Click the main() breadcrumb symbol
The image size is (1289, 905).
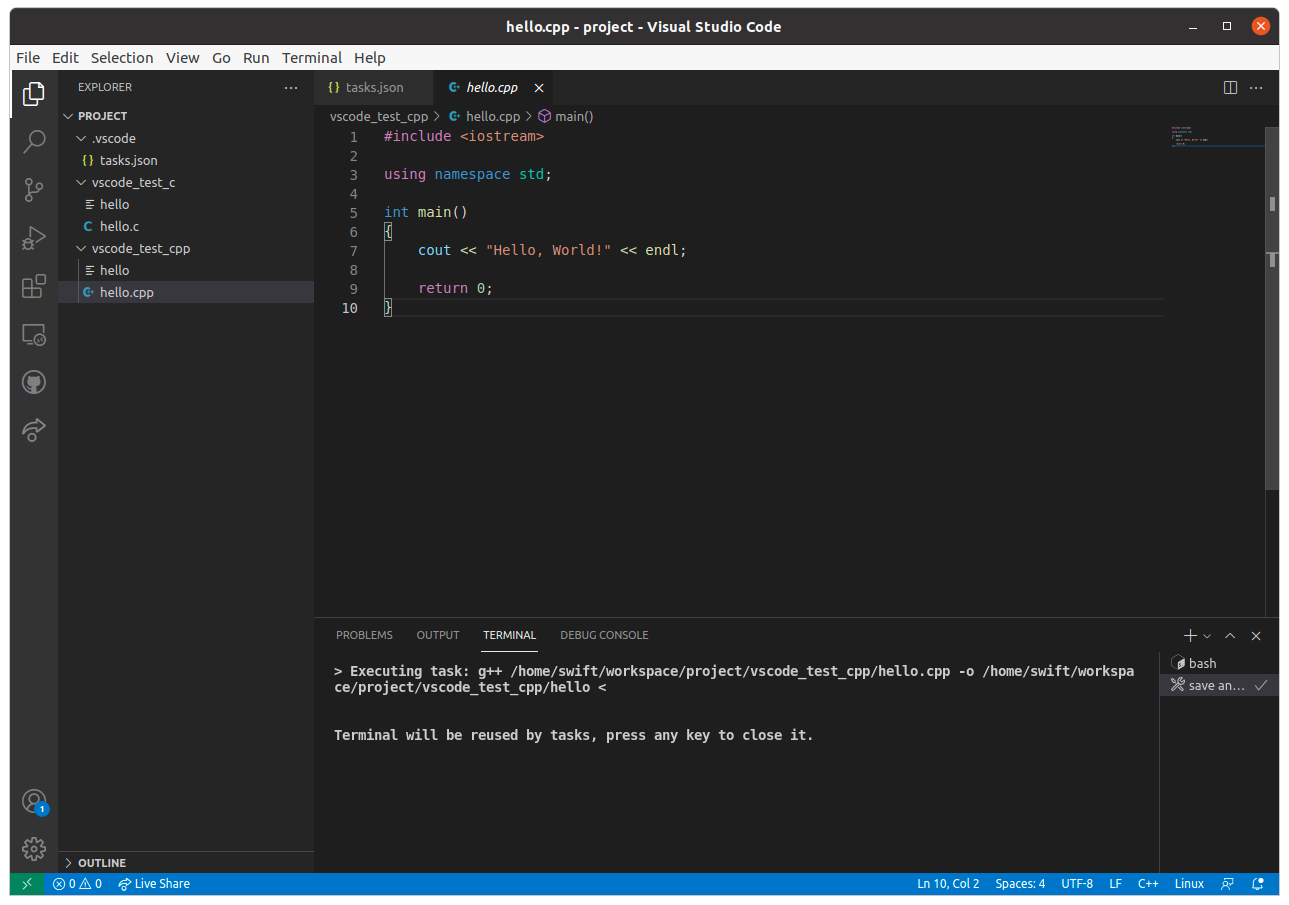coord(566,116)
